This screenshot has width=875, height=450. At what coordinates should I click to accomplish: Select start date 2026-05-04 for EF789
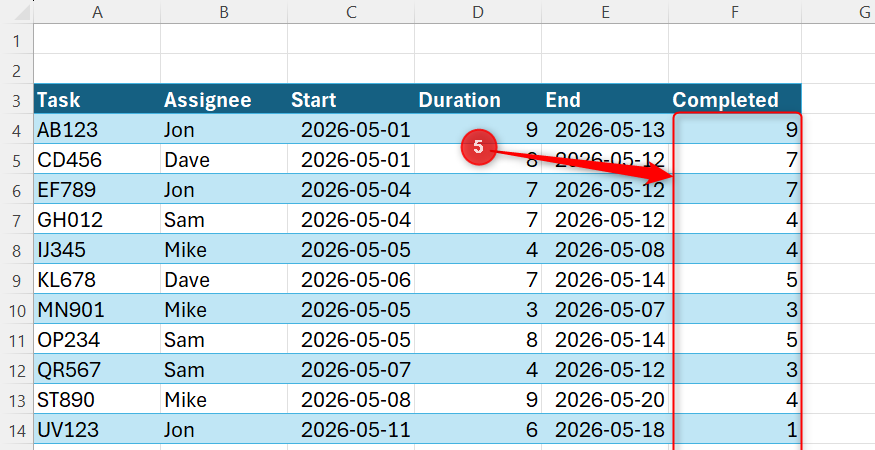(x=351, y=190)
